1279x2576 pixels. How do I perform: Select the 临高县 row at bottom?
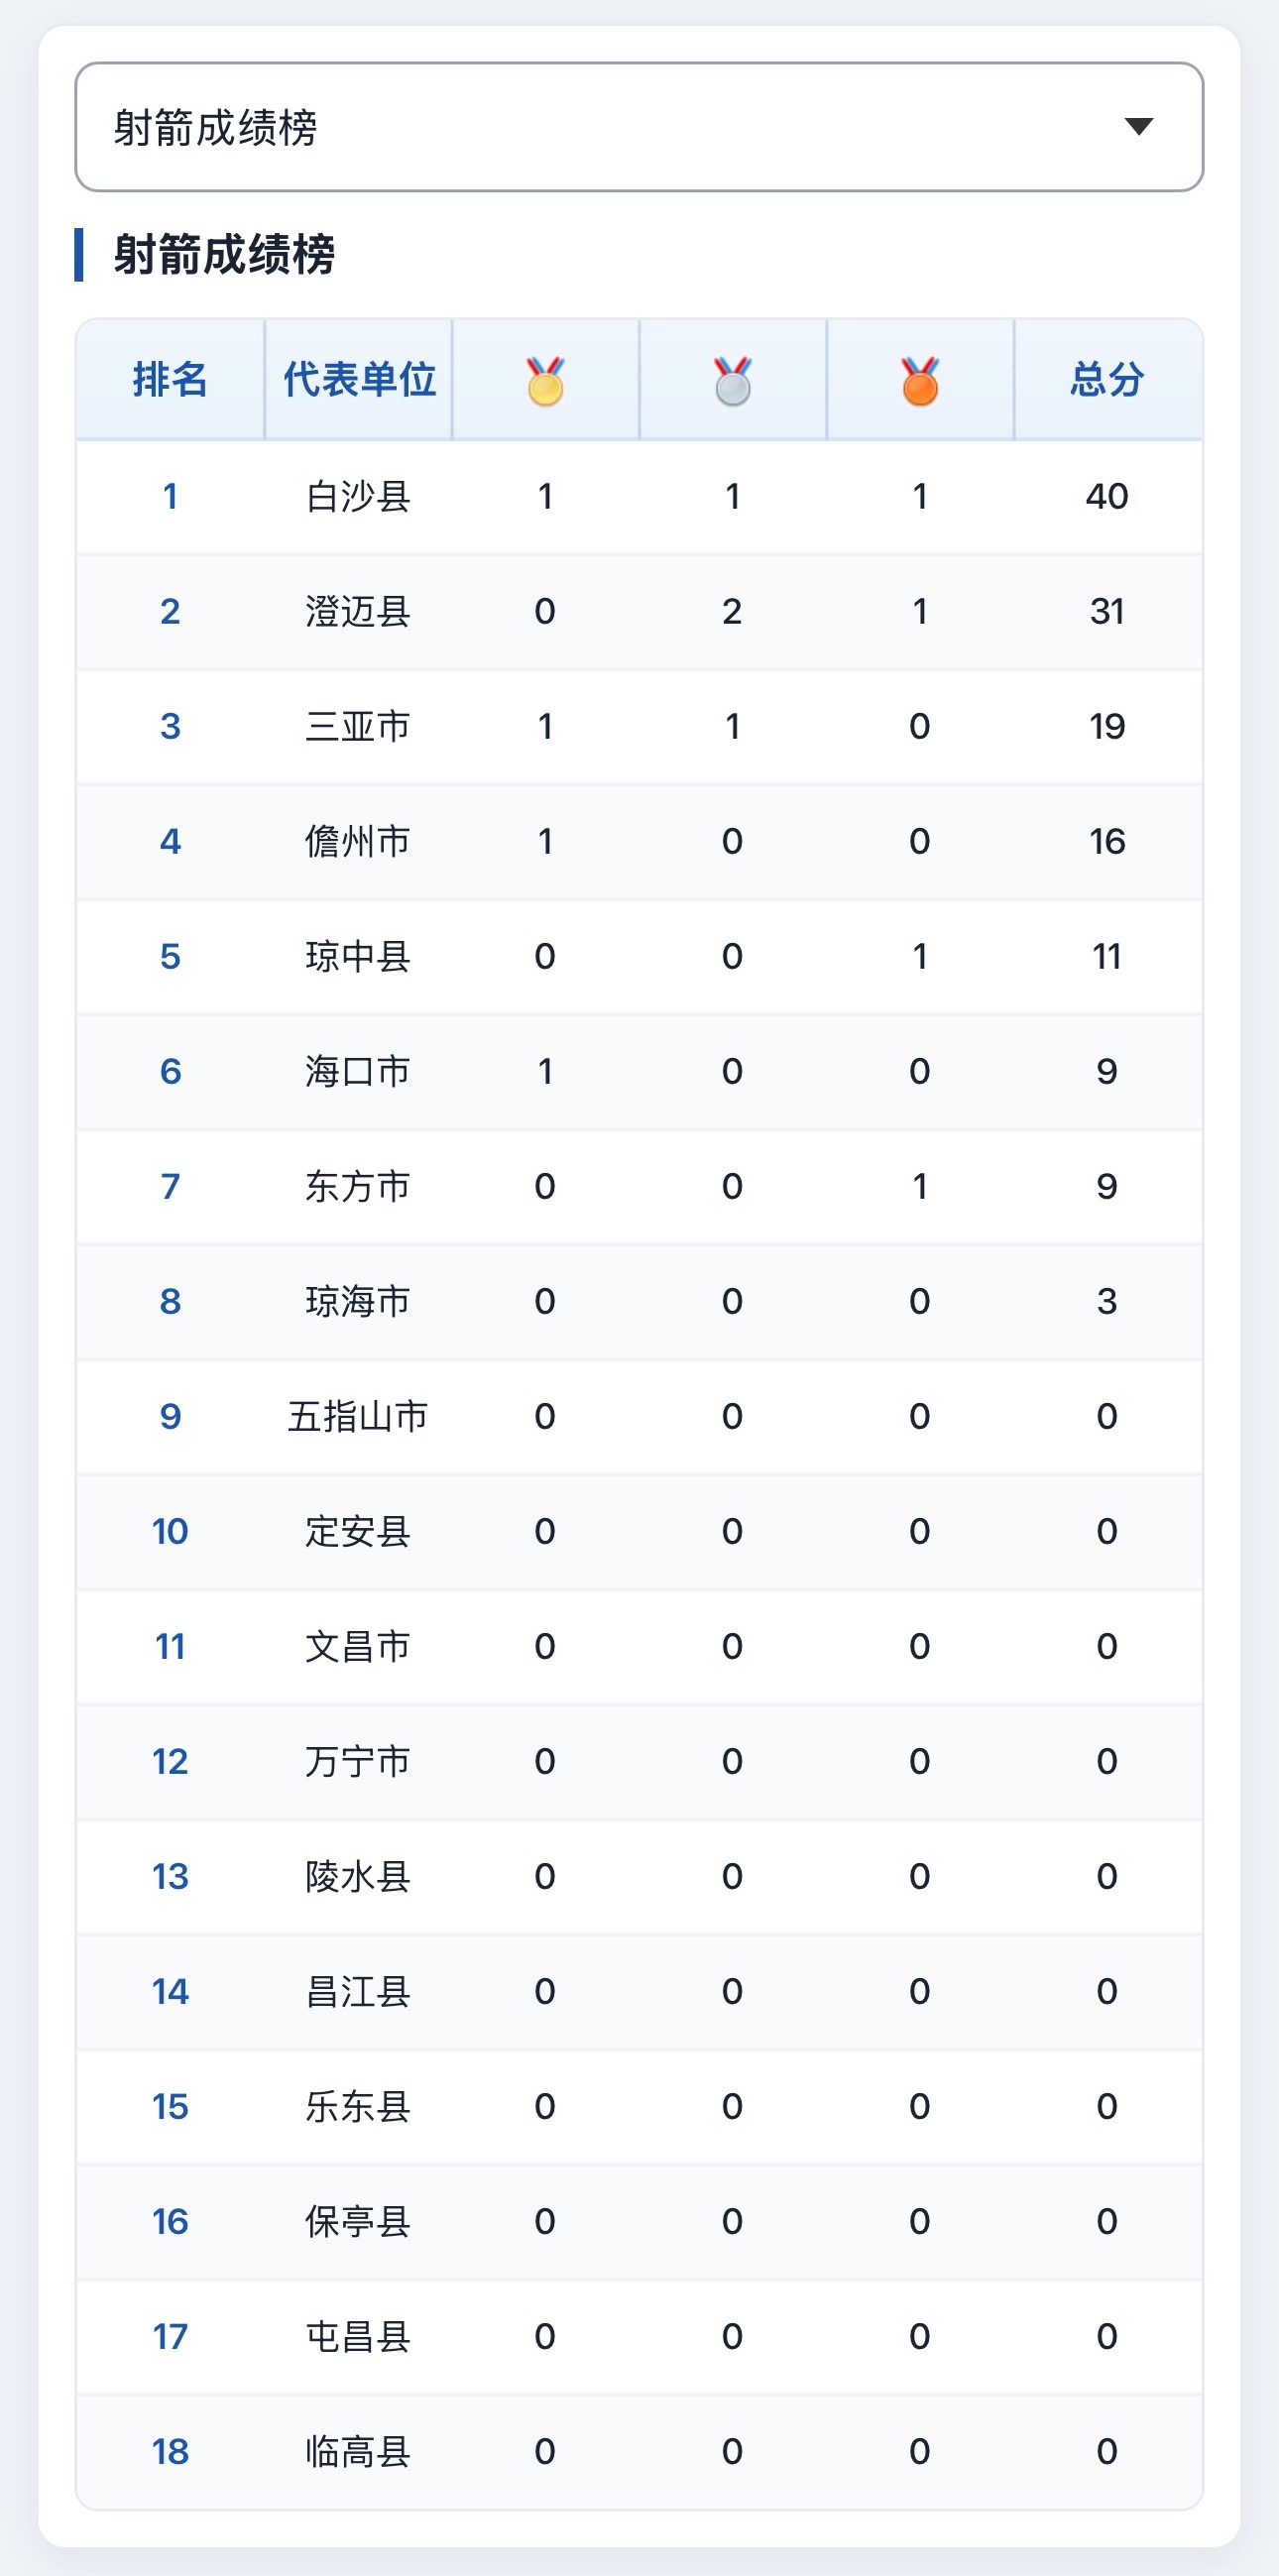pyautogui.click(x=639, y=2452)
